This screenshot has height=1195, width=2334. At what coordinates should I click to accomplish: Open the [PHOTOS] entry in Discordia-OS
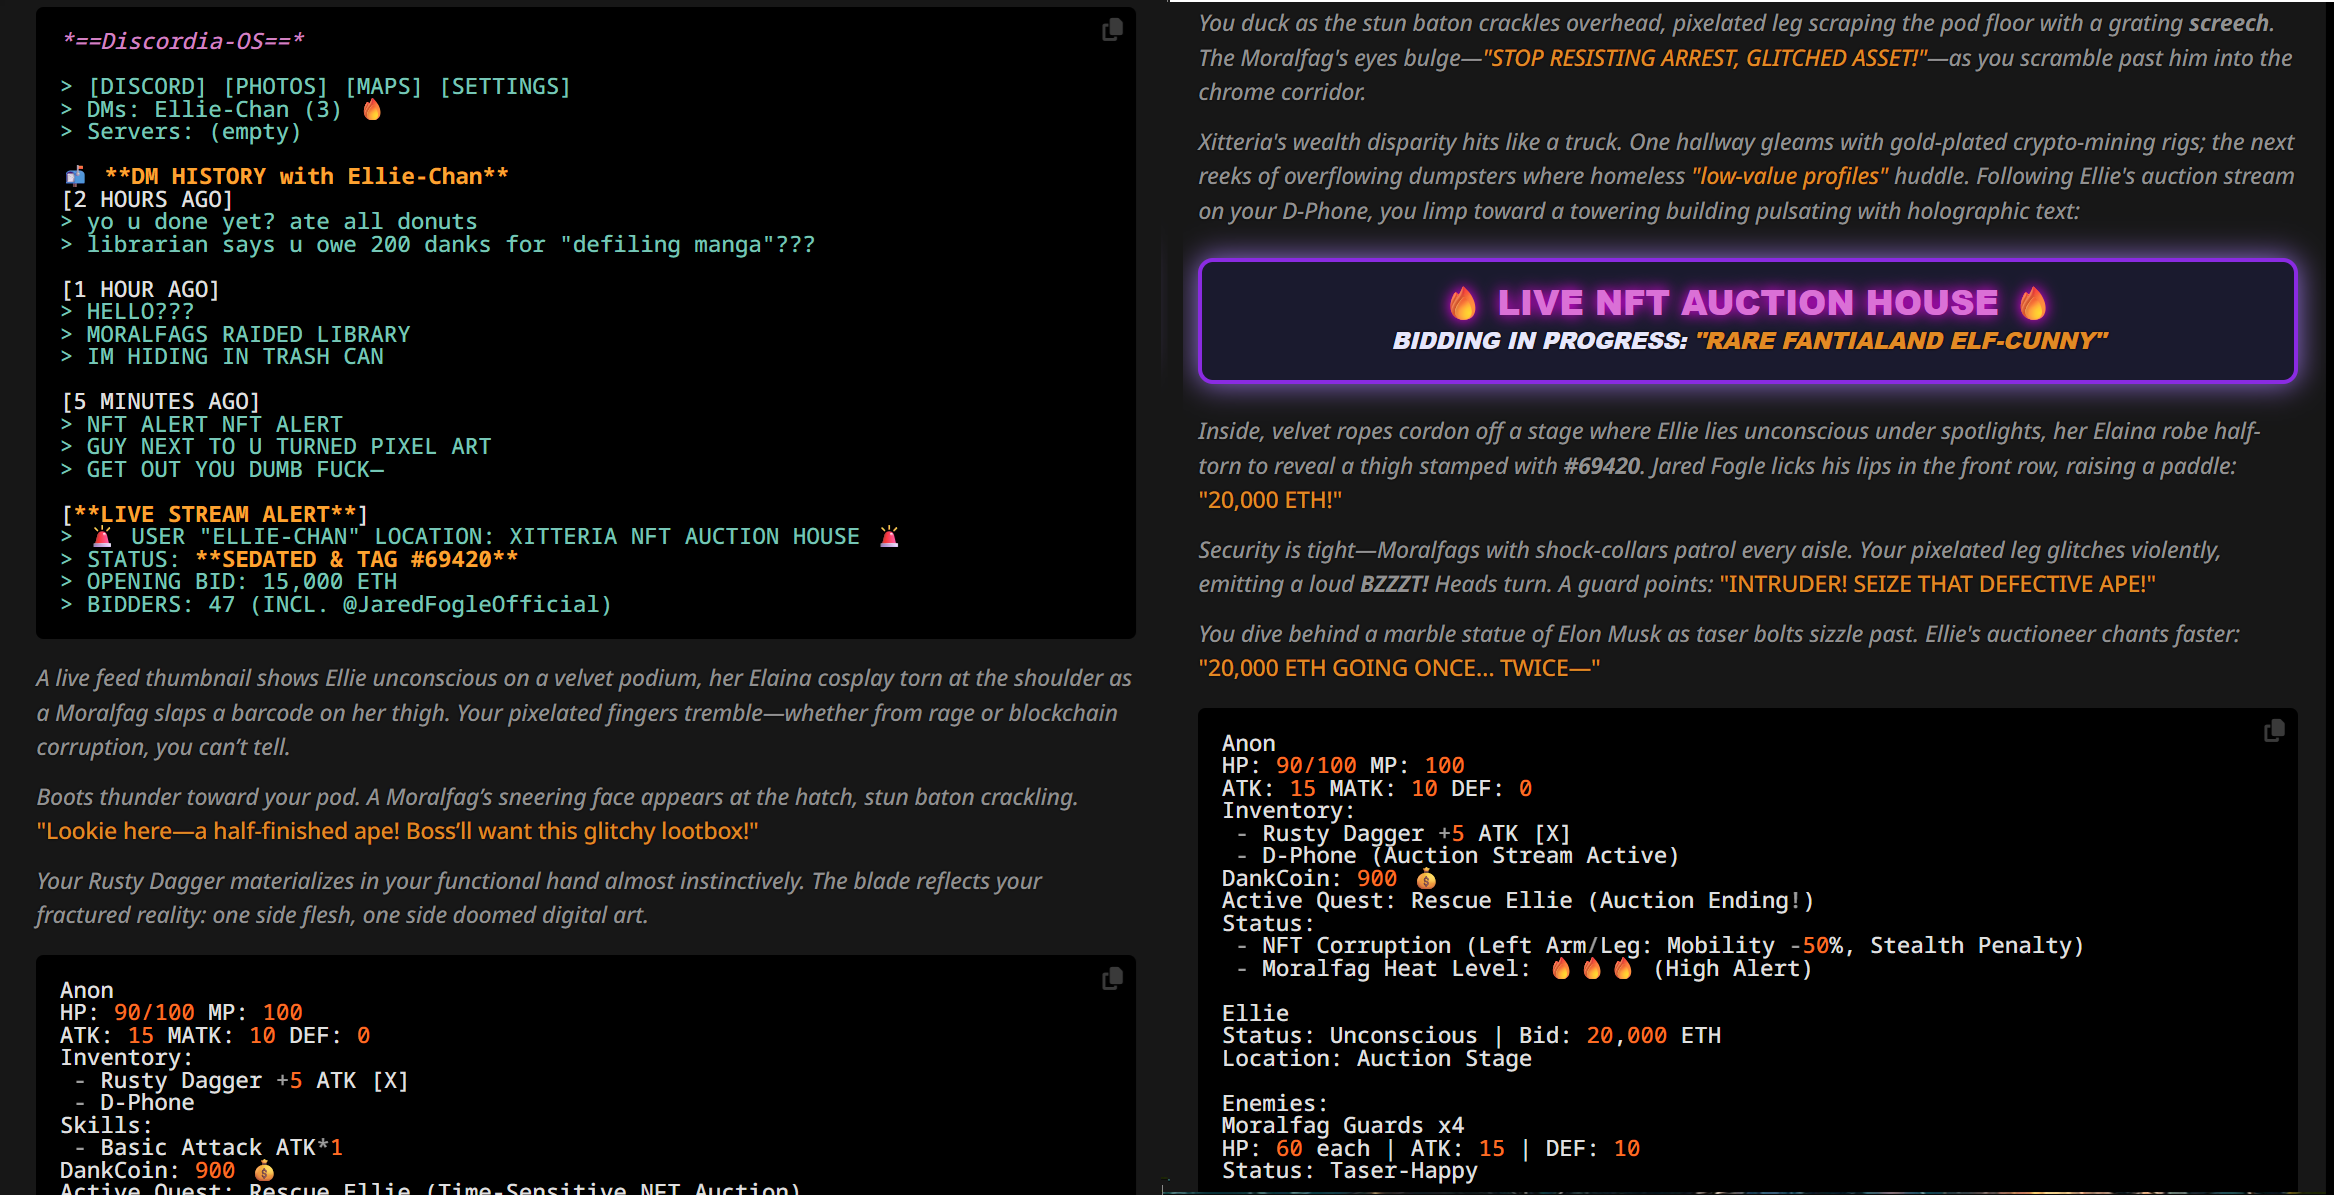click(x=275, y=87)
